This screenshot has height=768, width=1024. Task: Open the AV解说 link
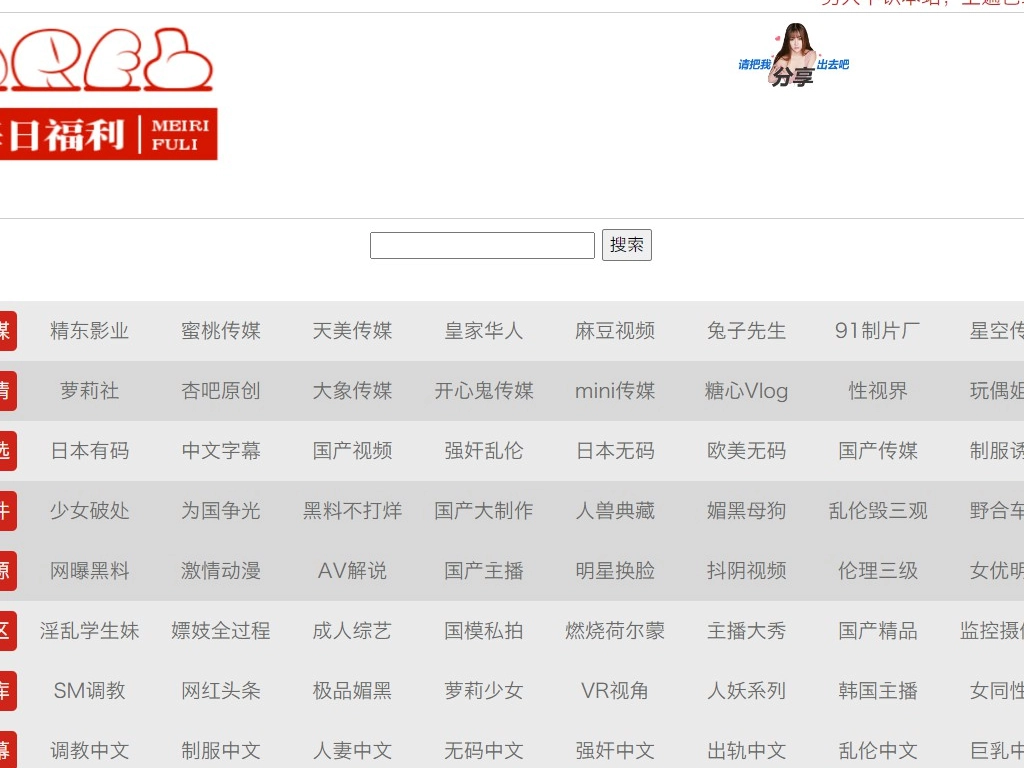(352, 571)
